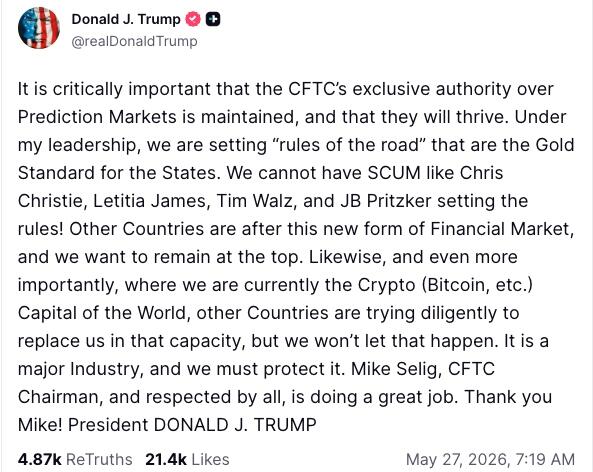Click the name JB Pritzker in the post
The height and width of the screenshot is (472, 593).
click(385, 201)
